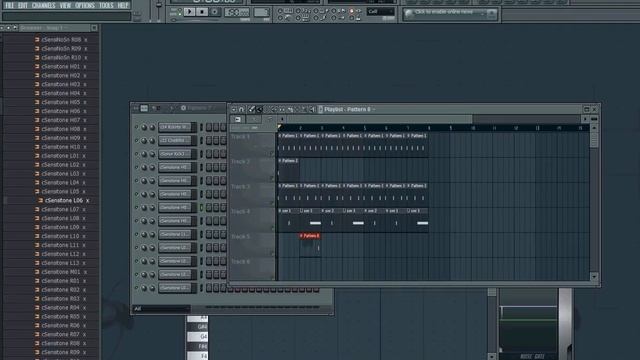Image resolution: width=640 pixels, height=360 pixels.
Task: Select cSenaNoSn R08 in the browser
Action: 61,40
